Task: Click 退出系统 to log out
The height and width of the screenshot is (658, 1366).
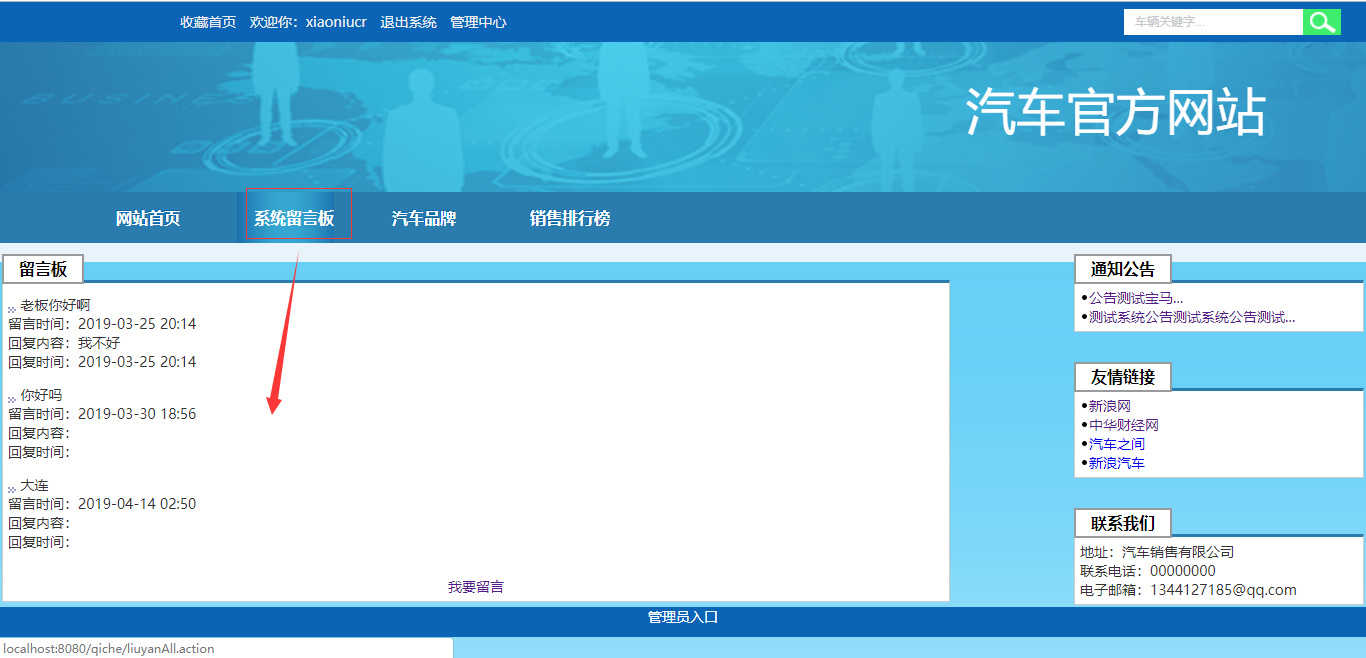Action: pyautogui.click(x=408, y=22)
